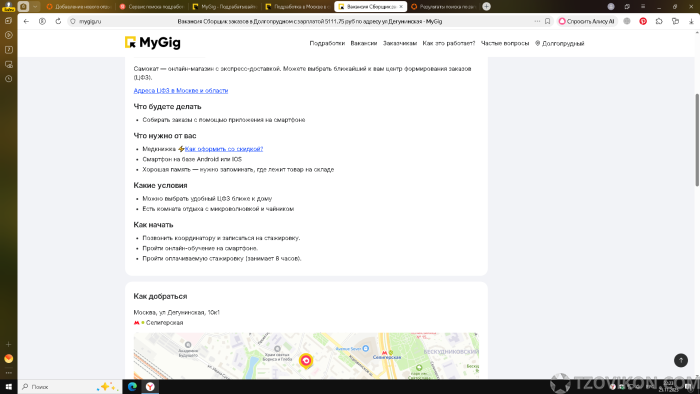Open Как это работает? page
The width and height of the screenshot is (700, 394).
(449, 43)
